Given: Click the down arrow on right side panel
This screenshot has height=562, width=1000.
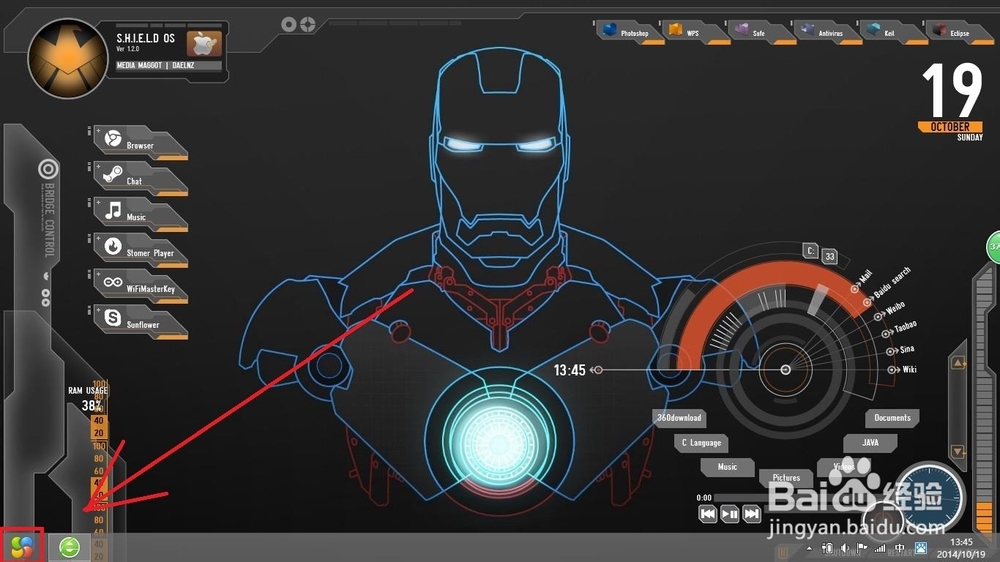Looking at the screenshot, I should (x=958, y=450).
